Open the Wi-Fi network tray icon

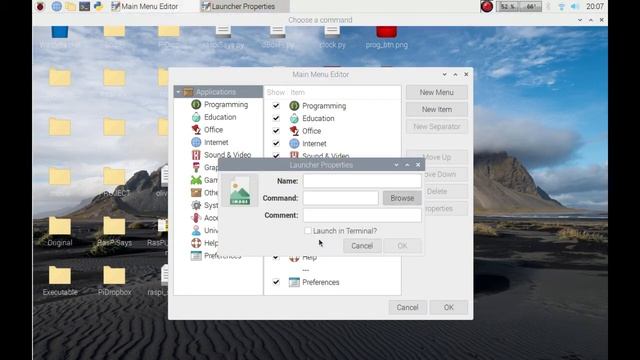coord(562,7)
